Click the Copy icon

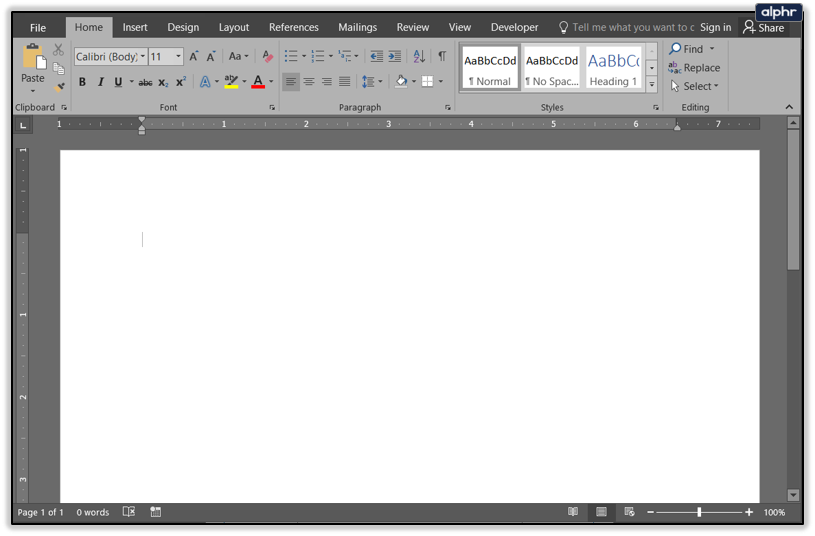click(59, 69)
